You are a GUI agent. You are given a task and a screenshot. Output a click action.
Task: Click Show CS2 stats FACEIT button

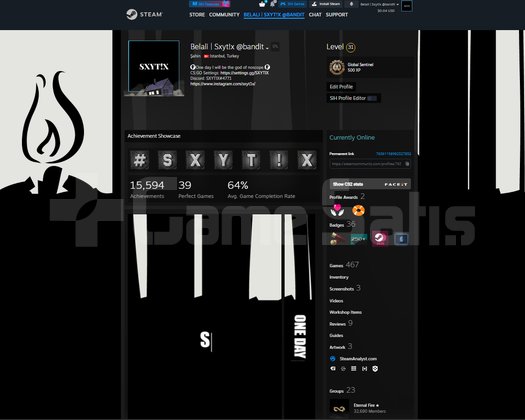pos(370,184)
